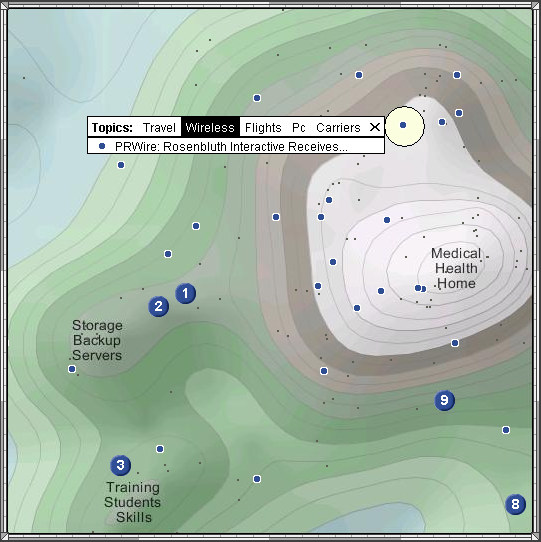
Task: Select the Travel topic
Action: (x=159, y=128)
